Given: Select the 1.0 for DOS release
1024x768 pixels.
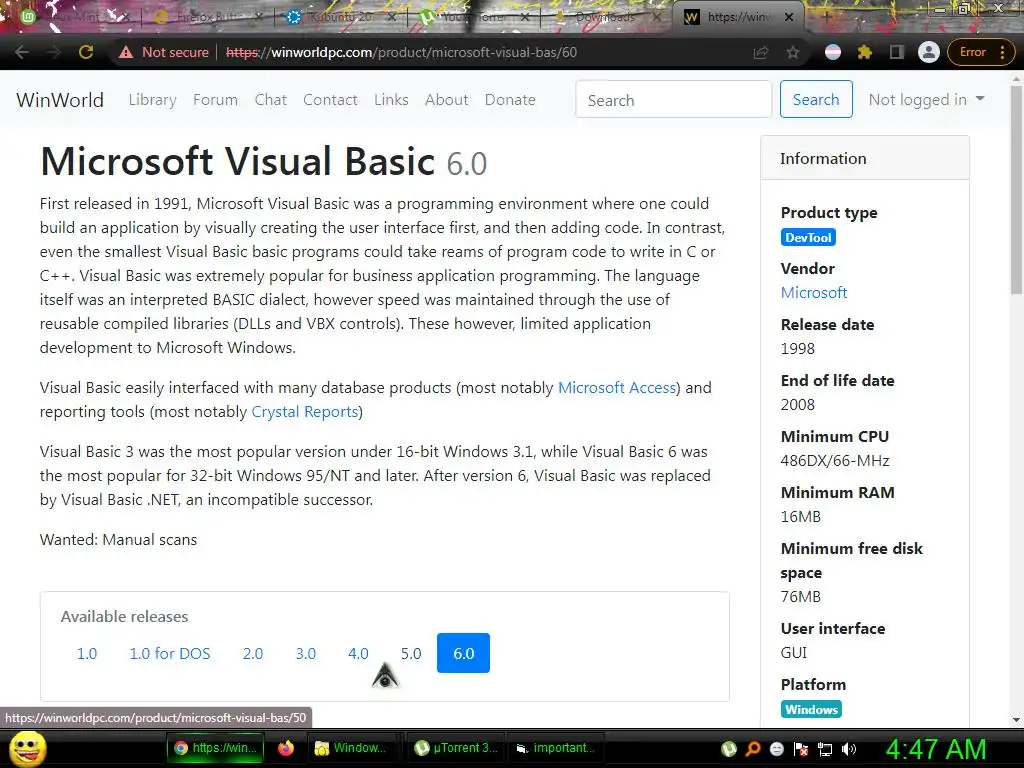Looking at the screenshot, I should point(170,653).
